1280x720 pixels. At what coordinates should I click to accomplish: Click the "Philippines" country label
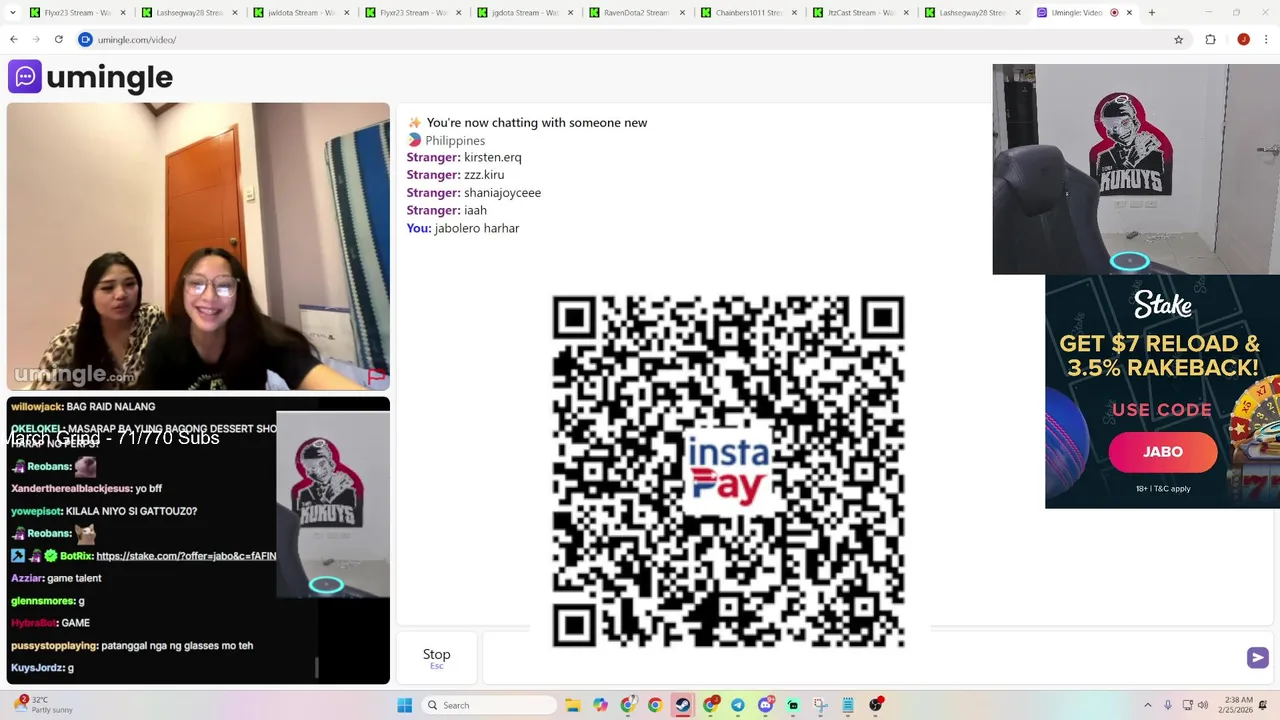click(455, 140)
